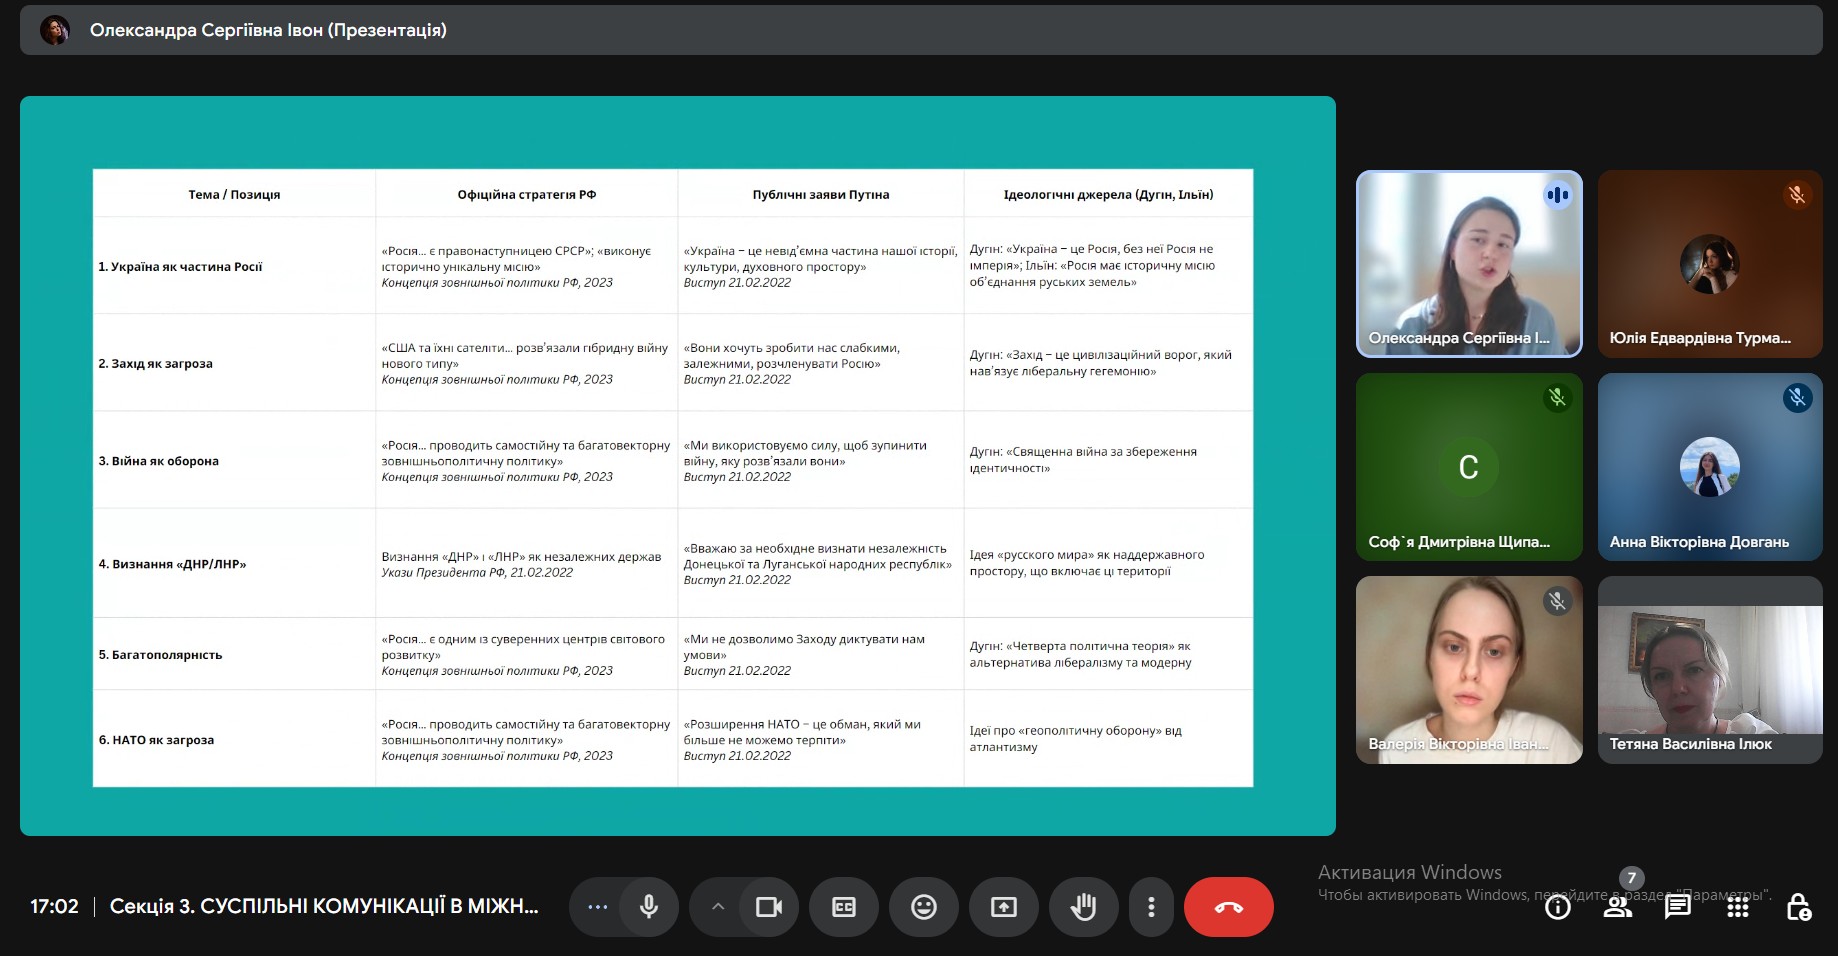The image size is (1838, 956).
Task: Click the shared presentation slide table
Action: [x=672, y=477]
